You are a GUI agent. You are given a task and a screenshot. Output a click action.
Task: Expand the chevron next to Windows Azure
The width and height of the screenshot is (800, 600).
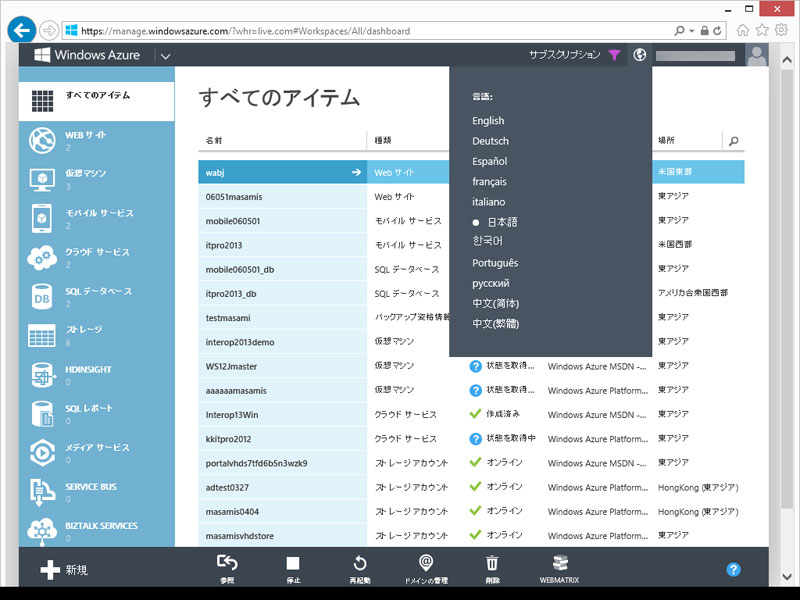coord(165,56)
